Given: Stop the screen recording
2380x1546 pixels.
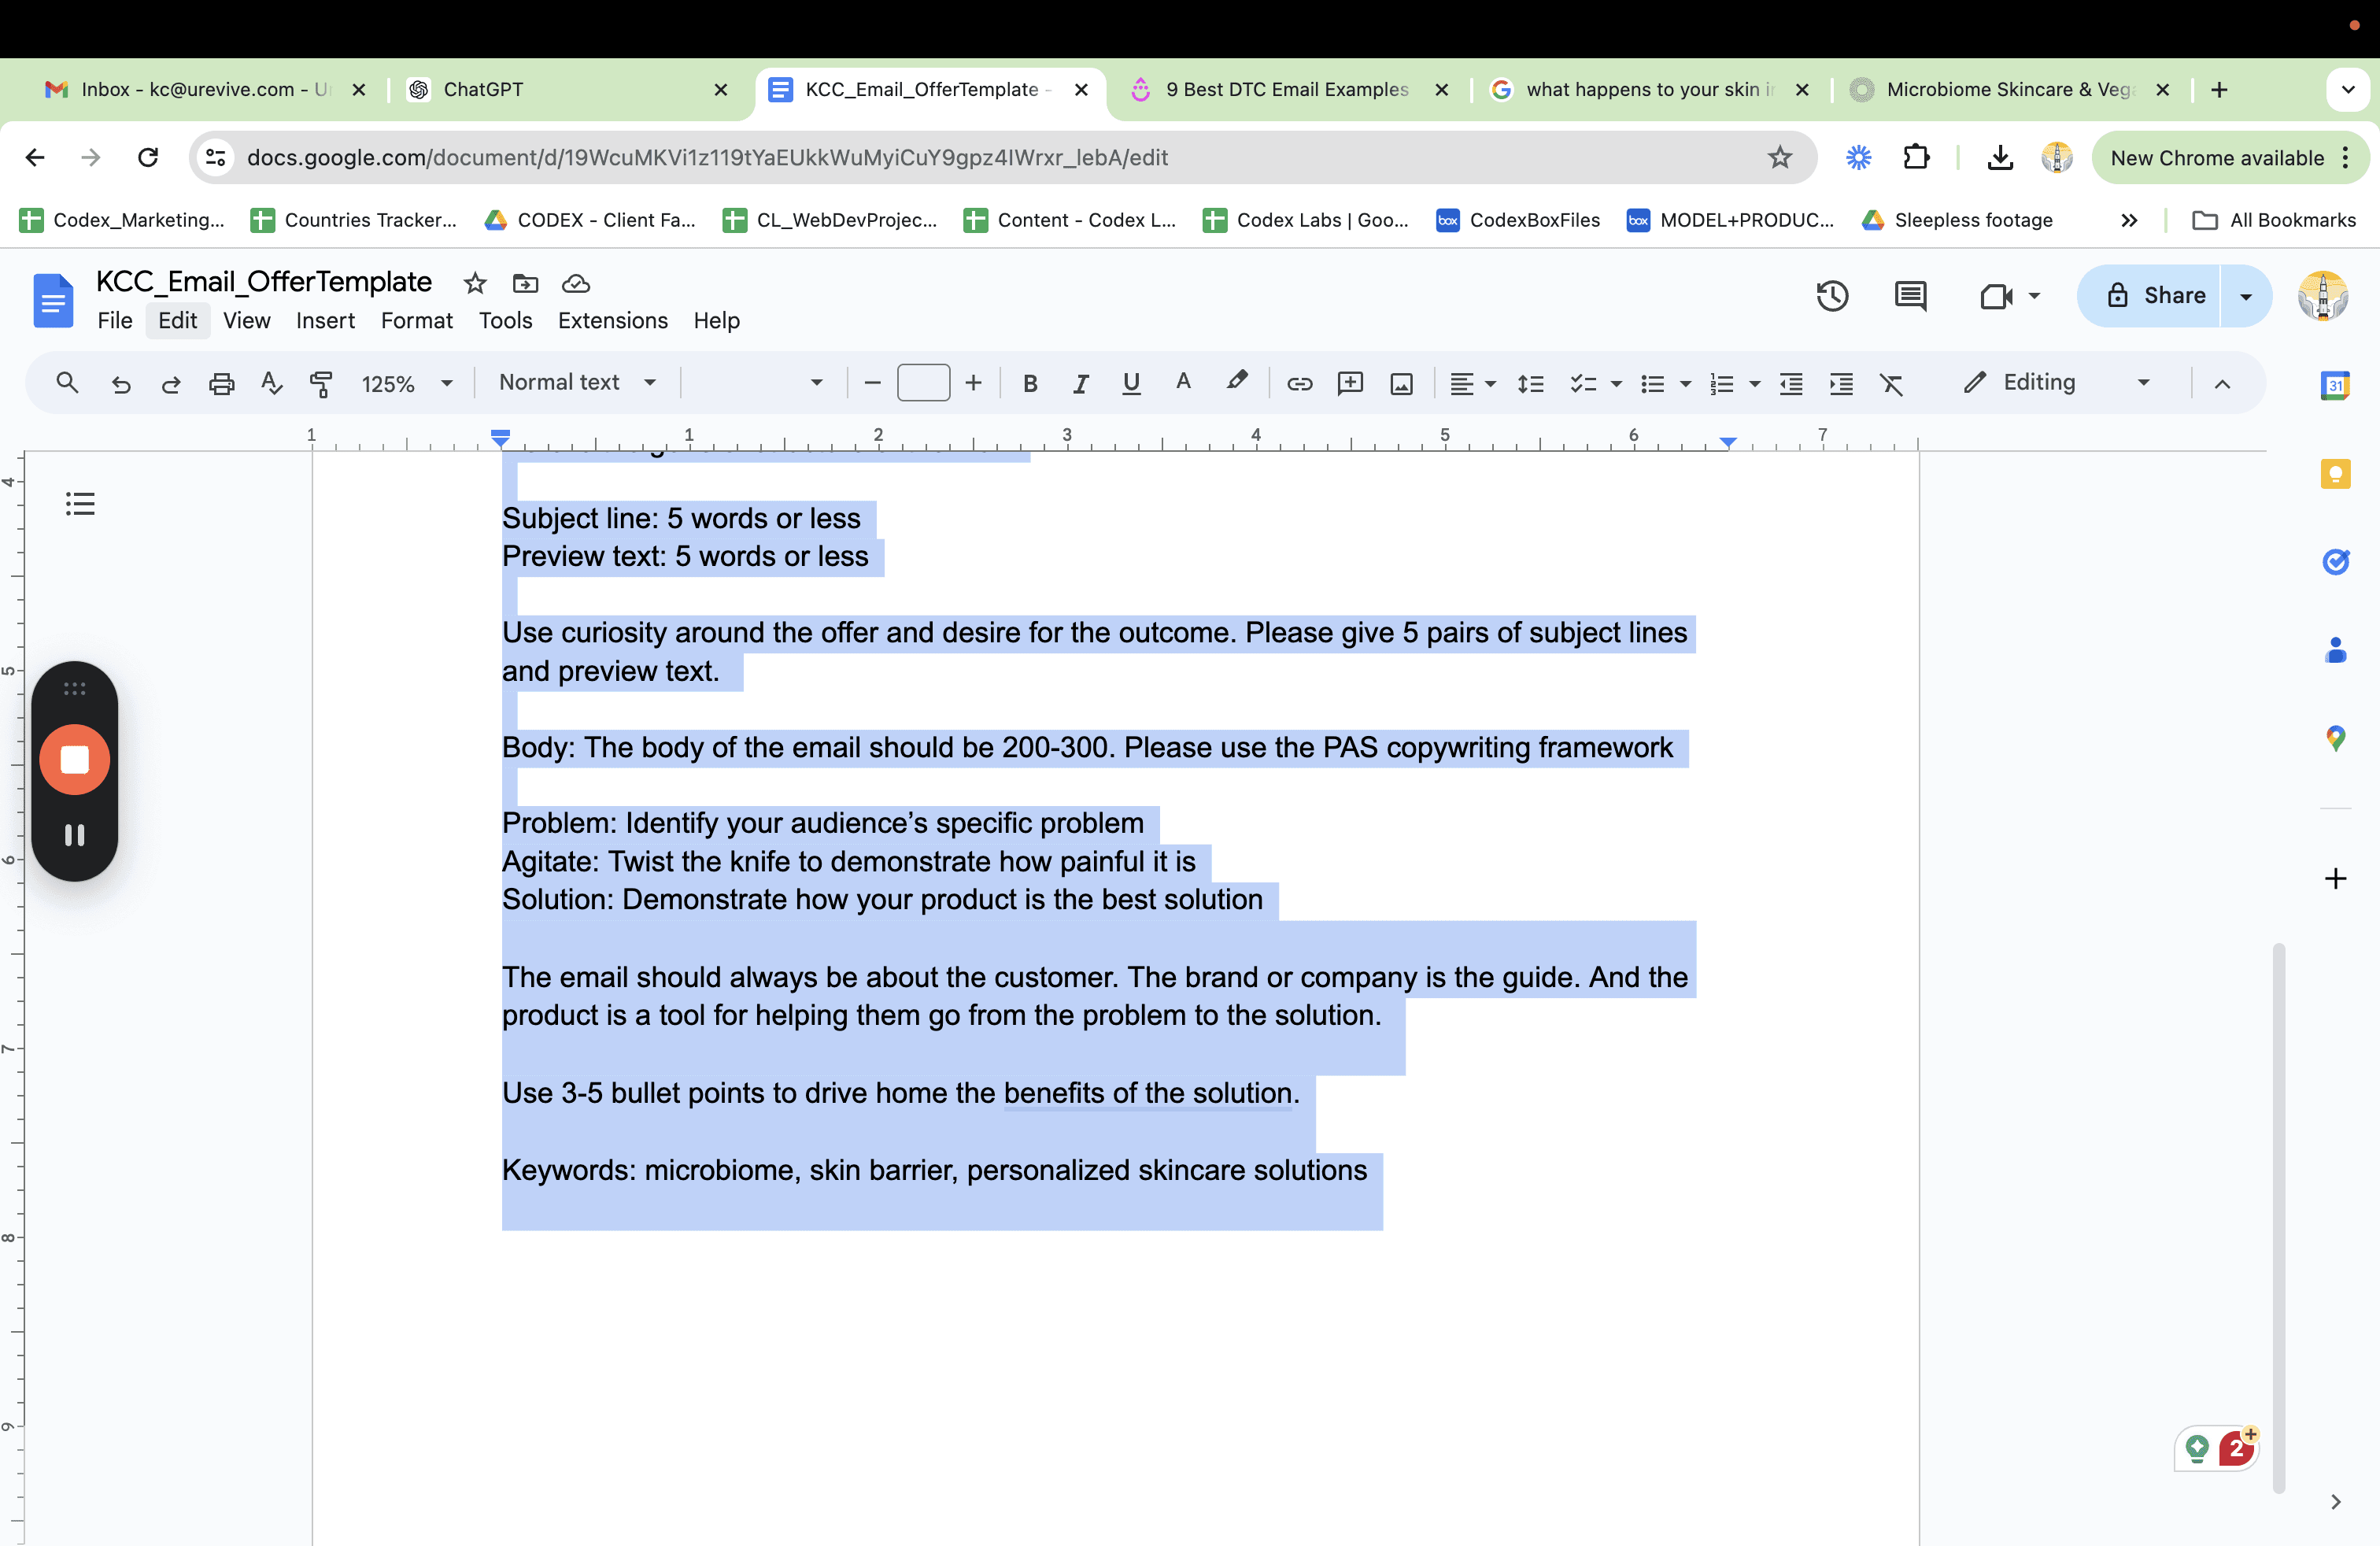Looking at the screenshot, I should (75, 760).
